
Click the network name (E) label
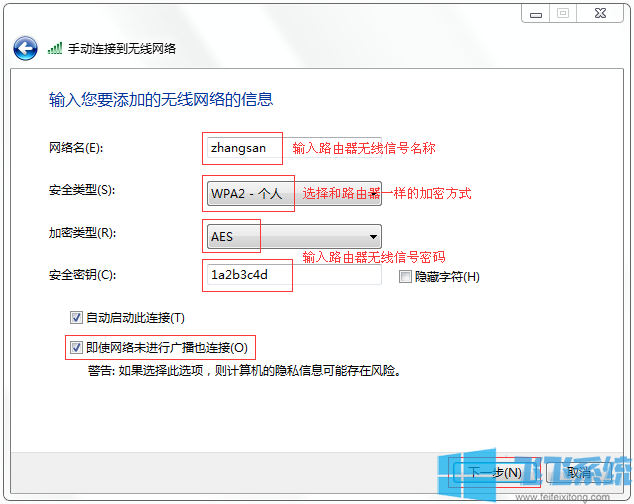(76, 148)
